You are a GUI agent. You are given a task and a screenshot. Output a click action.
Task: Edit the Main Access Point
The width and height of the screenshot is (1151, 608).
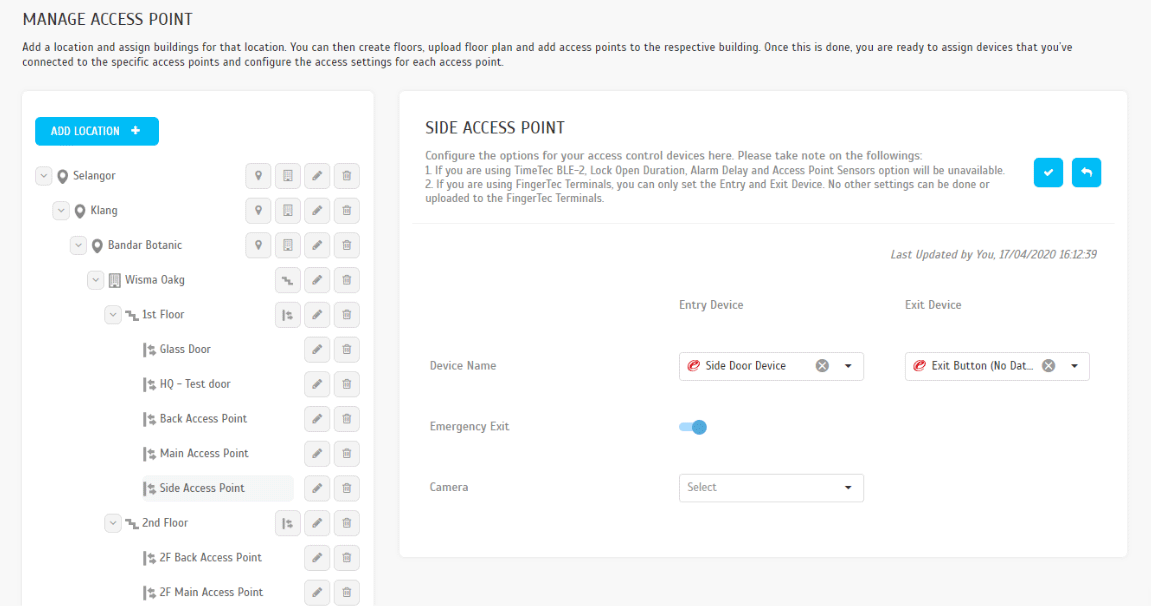tap(317, 454)
